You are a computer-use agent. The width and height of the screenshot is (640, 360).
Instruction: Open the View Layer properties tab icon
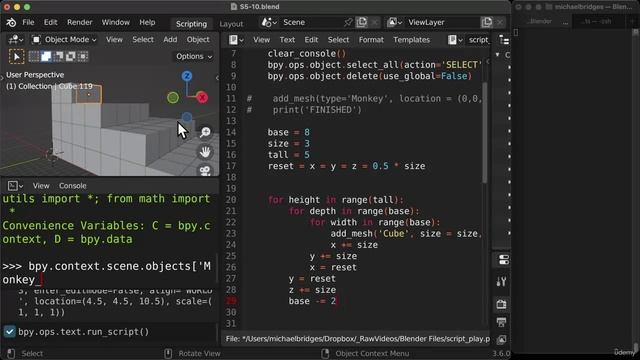coord(502,339)
